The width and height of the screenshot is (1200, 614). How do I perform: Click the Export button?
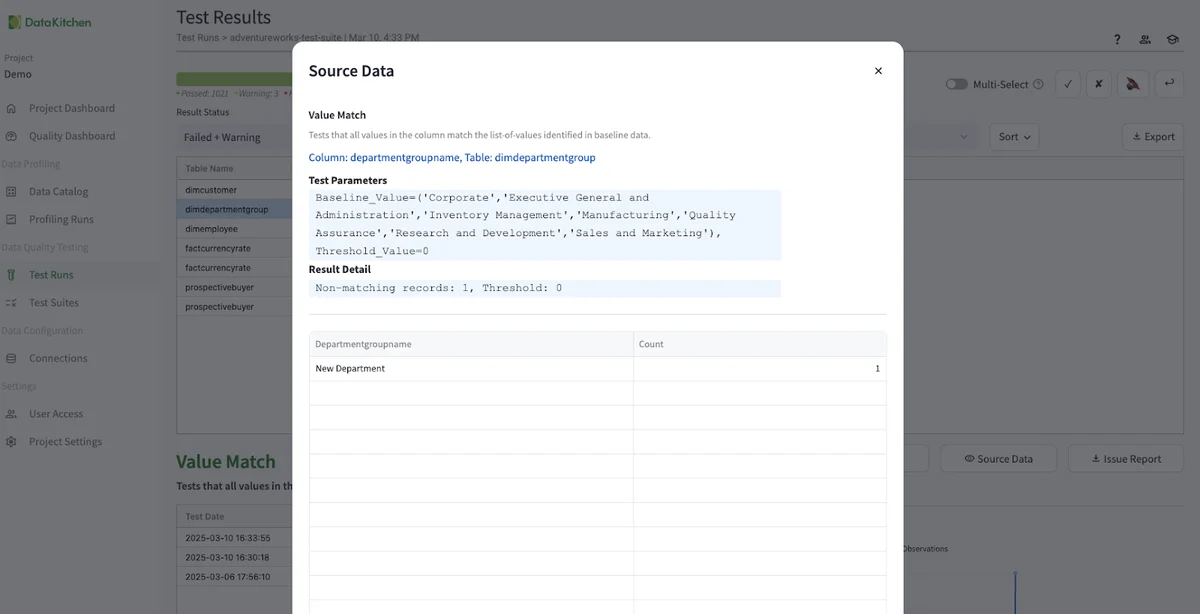[x=1152, y=137]
